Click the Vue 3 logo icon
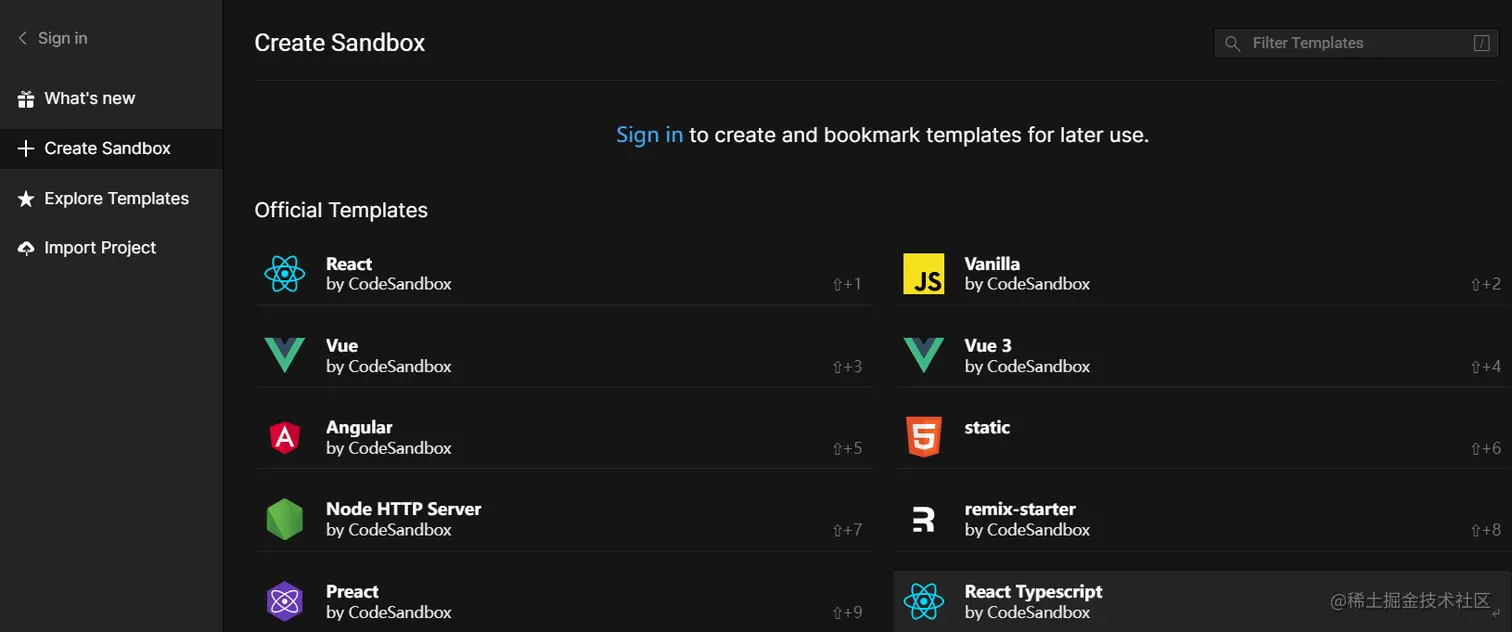Image resolution: width=1512 pixels, height=632 pixels. click(x=923, y=356)
